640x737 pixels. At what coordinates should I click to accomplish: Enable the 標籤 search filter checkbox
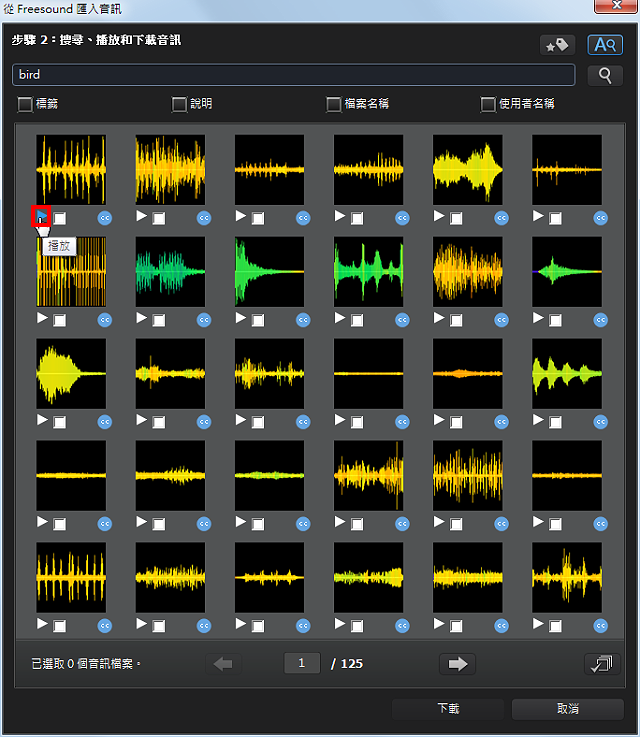tap(25, 104)
